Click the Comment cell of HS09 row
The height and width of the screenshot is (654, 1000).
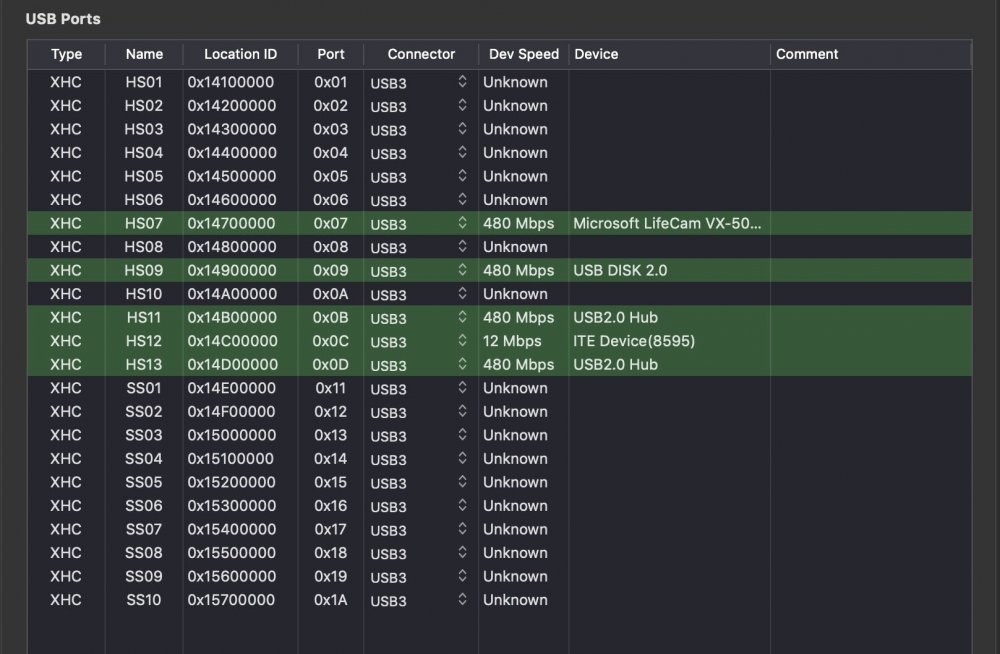(871, 271)
